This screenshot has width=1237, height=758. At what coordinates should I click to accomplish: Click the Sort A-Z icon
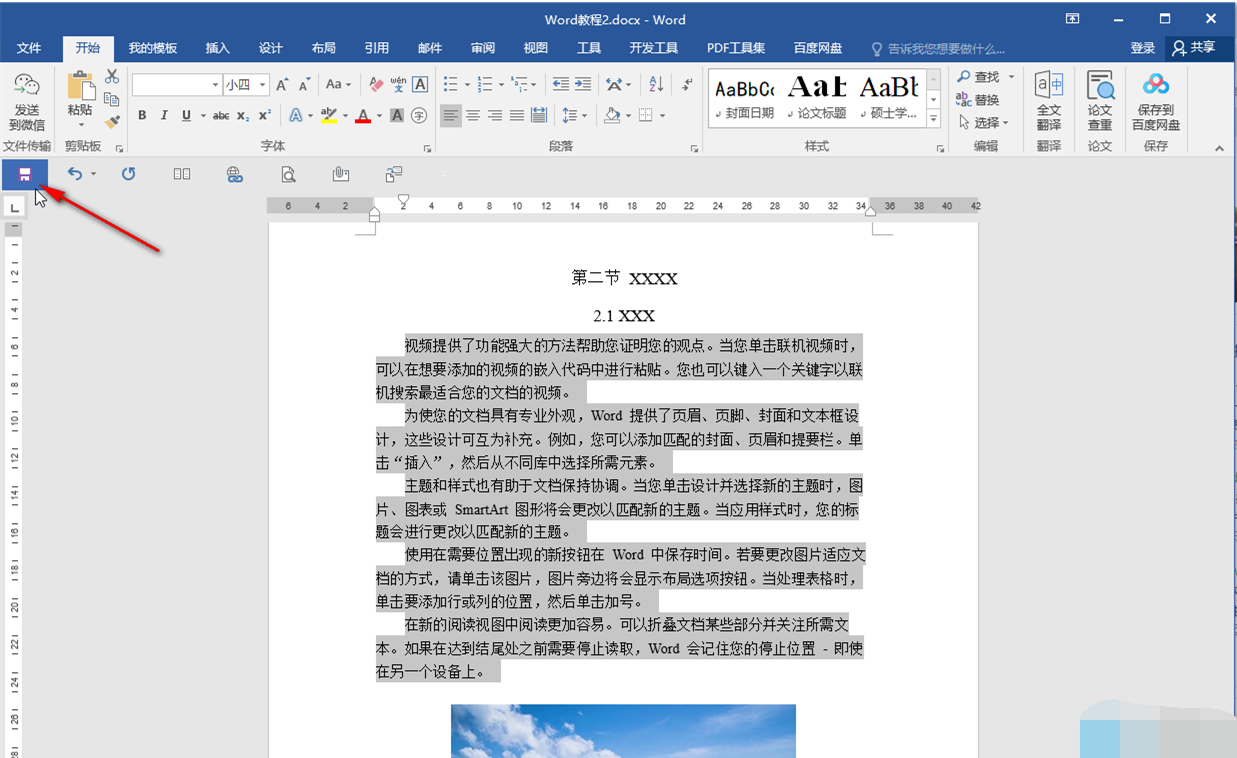(x=656, y=85)
